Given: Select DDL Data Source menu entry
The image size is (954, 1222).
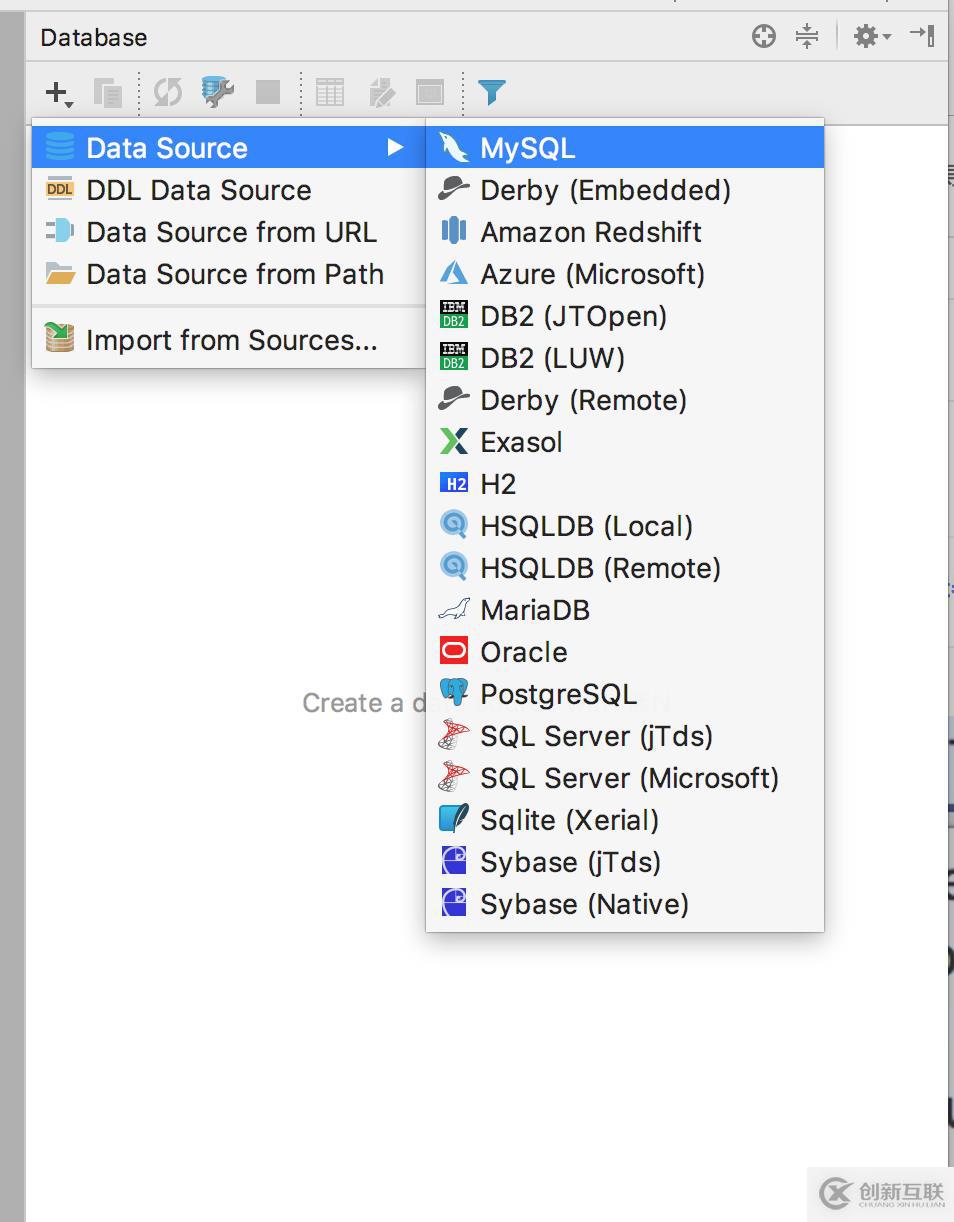Looking at the screenshot, I should (228, 190).
